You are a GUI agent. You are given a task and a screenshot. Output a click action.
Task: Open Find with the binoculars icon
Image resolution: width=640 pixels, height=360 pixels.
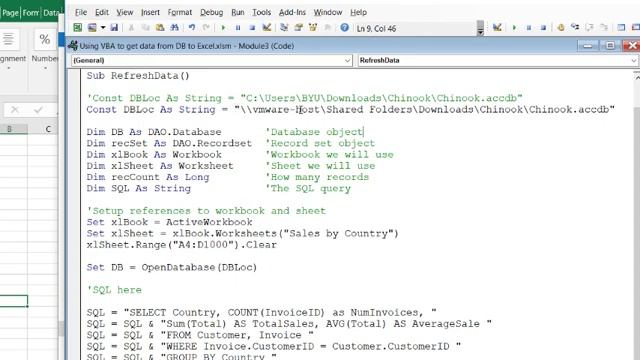[x=174, y=28]
